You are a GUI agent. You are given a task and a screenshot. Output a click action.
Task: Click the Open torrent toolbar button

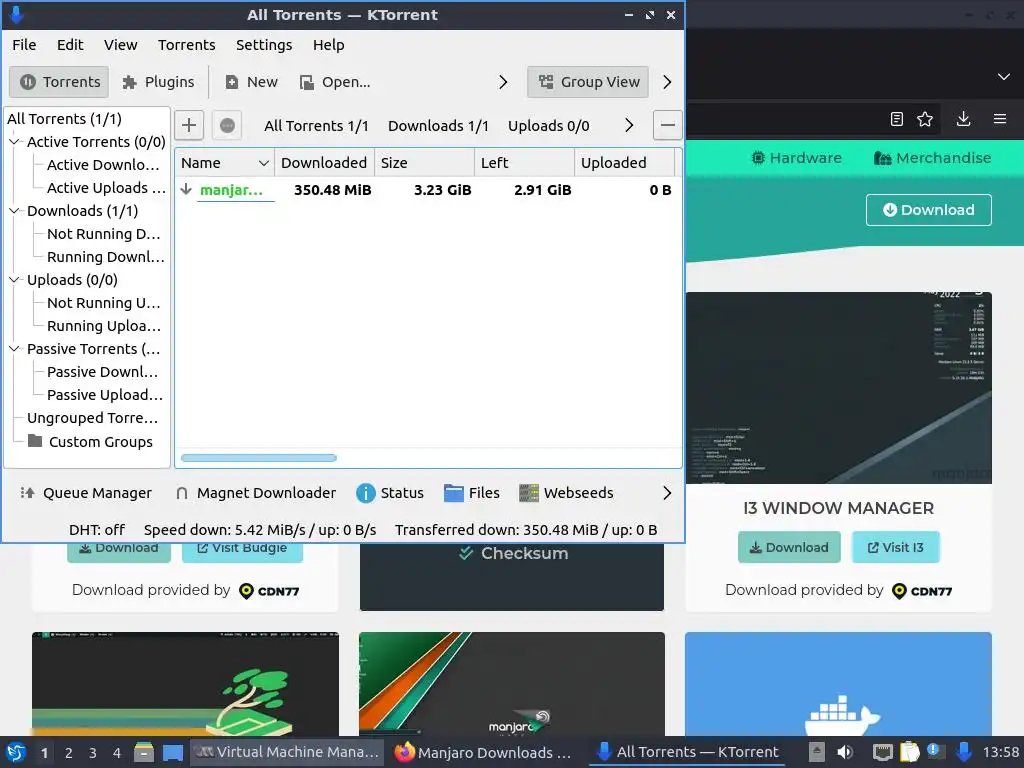click(x=335, y=82)
